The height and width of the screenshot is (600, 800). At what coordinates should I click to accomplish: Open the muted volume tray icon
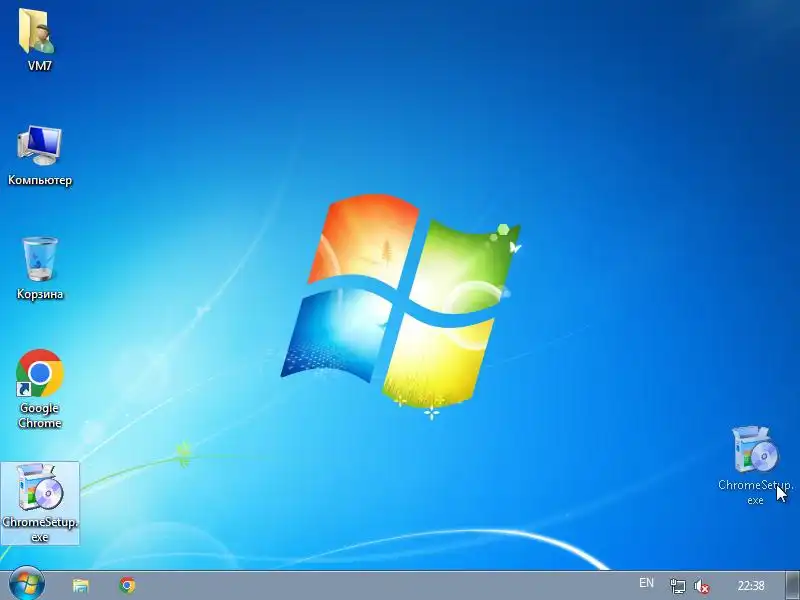[702, 586]
